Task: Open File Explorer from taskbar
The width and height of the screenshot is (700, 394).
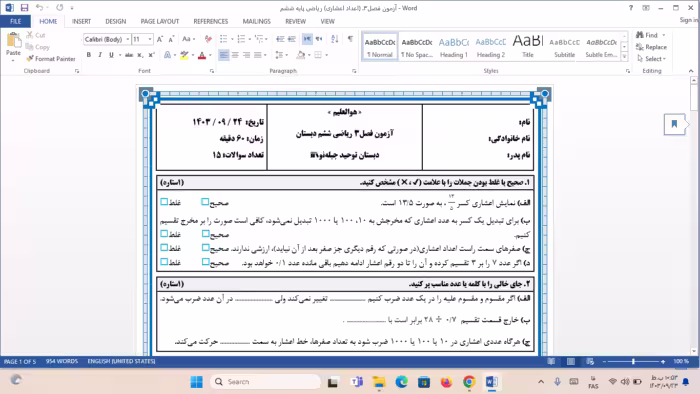Action: point(379,382)
